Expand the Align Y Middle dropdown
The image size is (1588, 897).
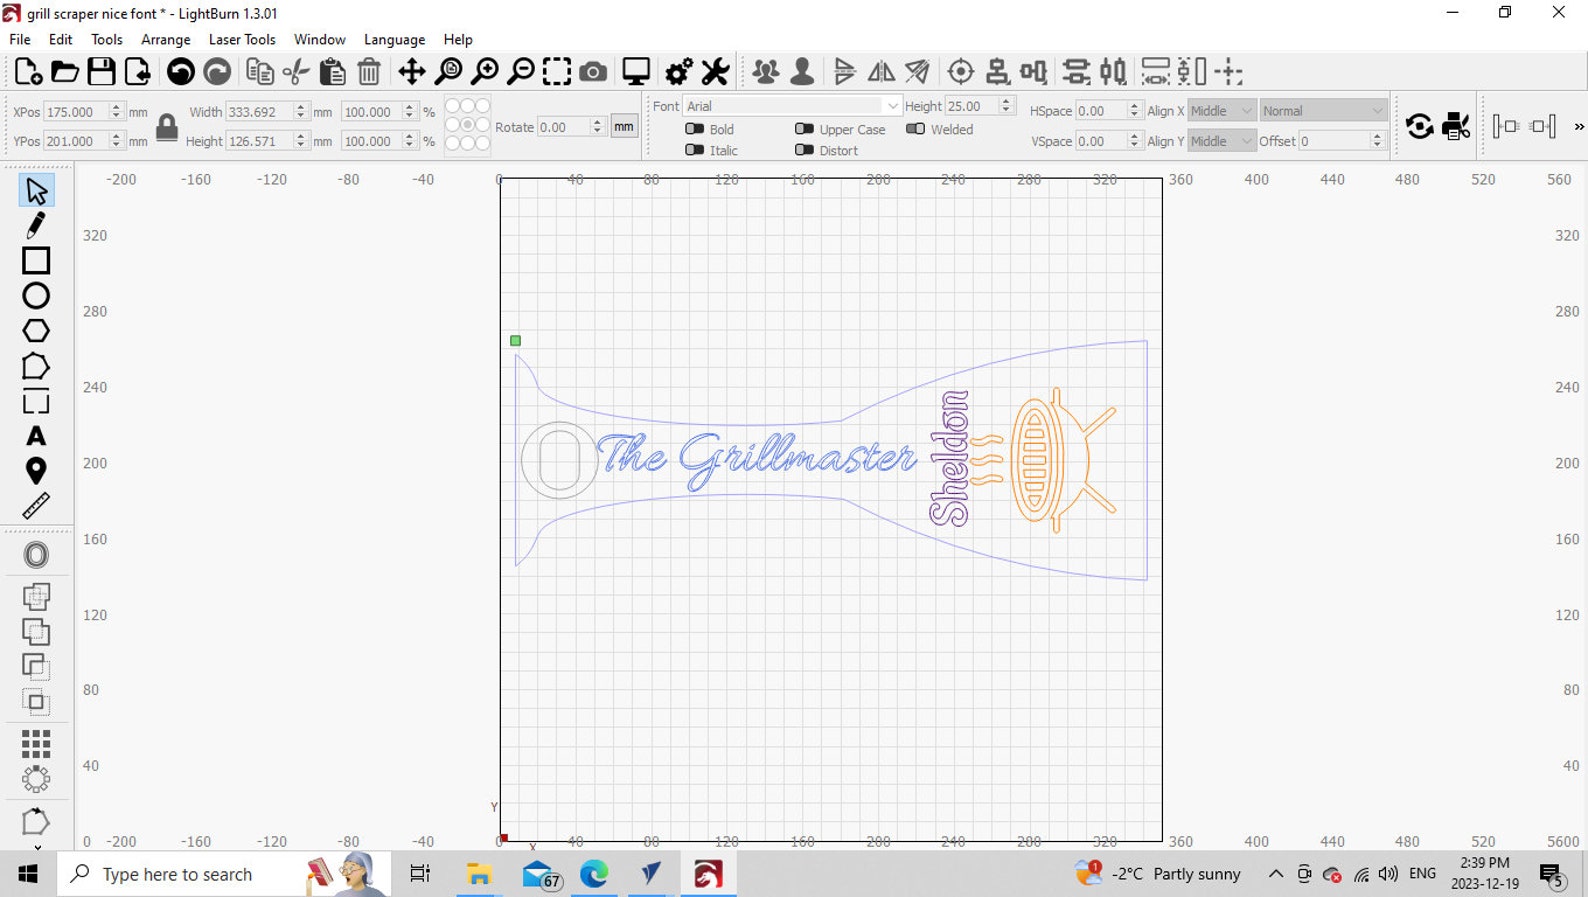coord(1221,141)
